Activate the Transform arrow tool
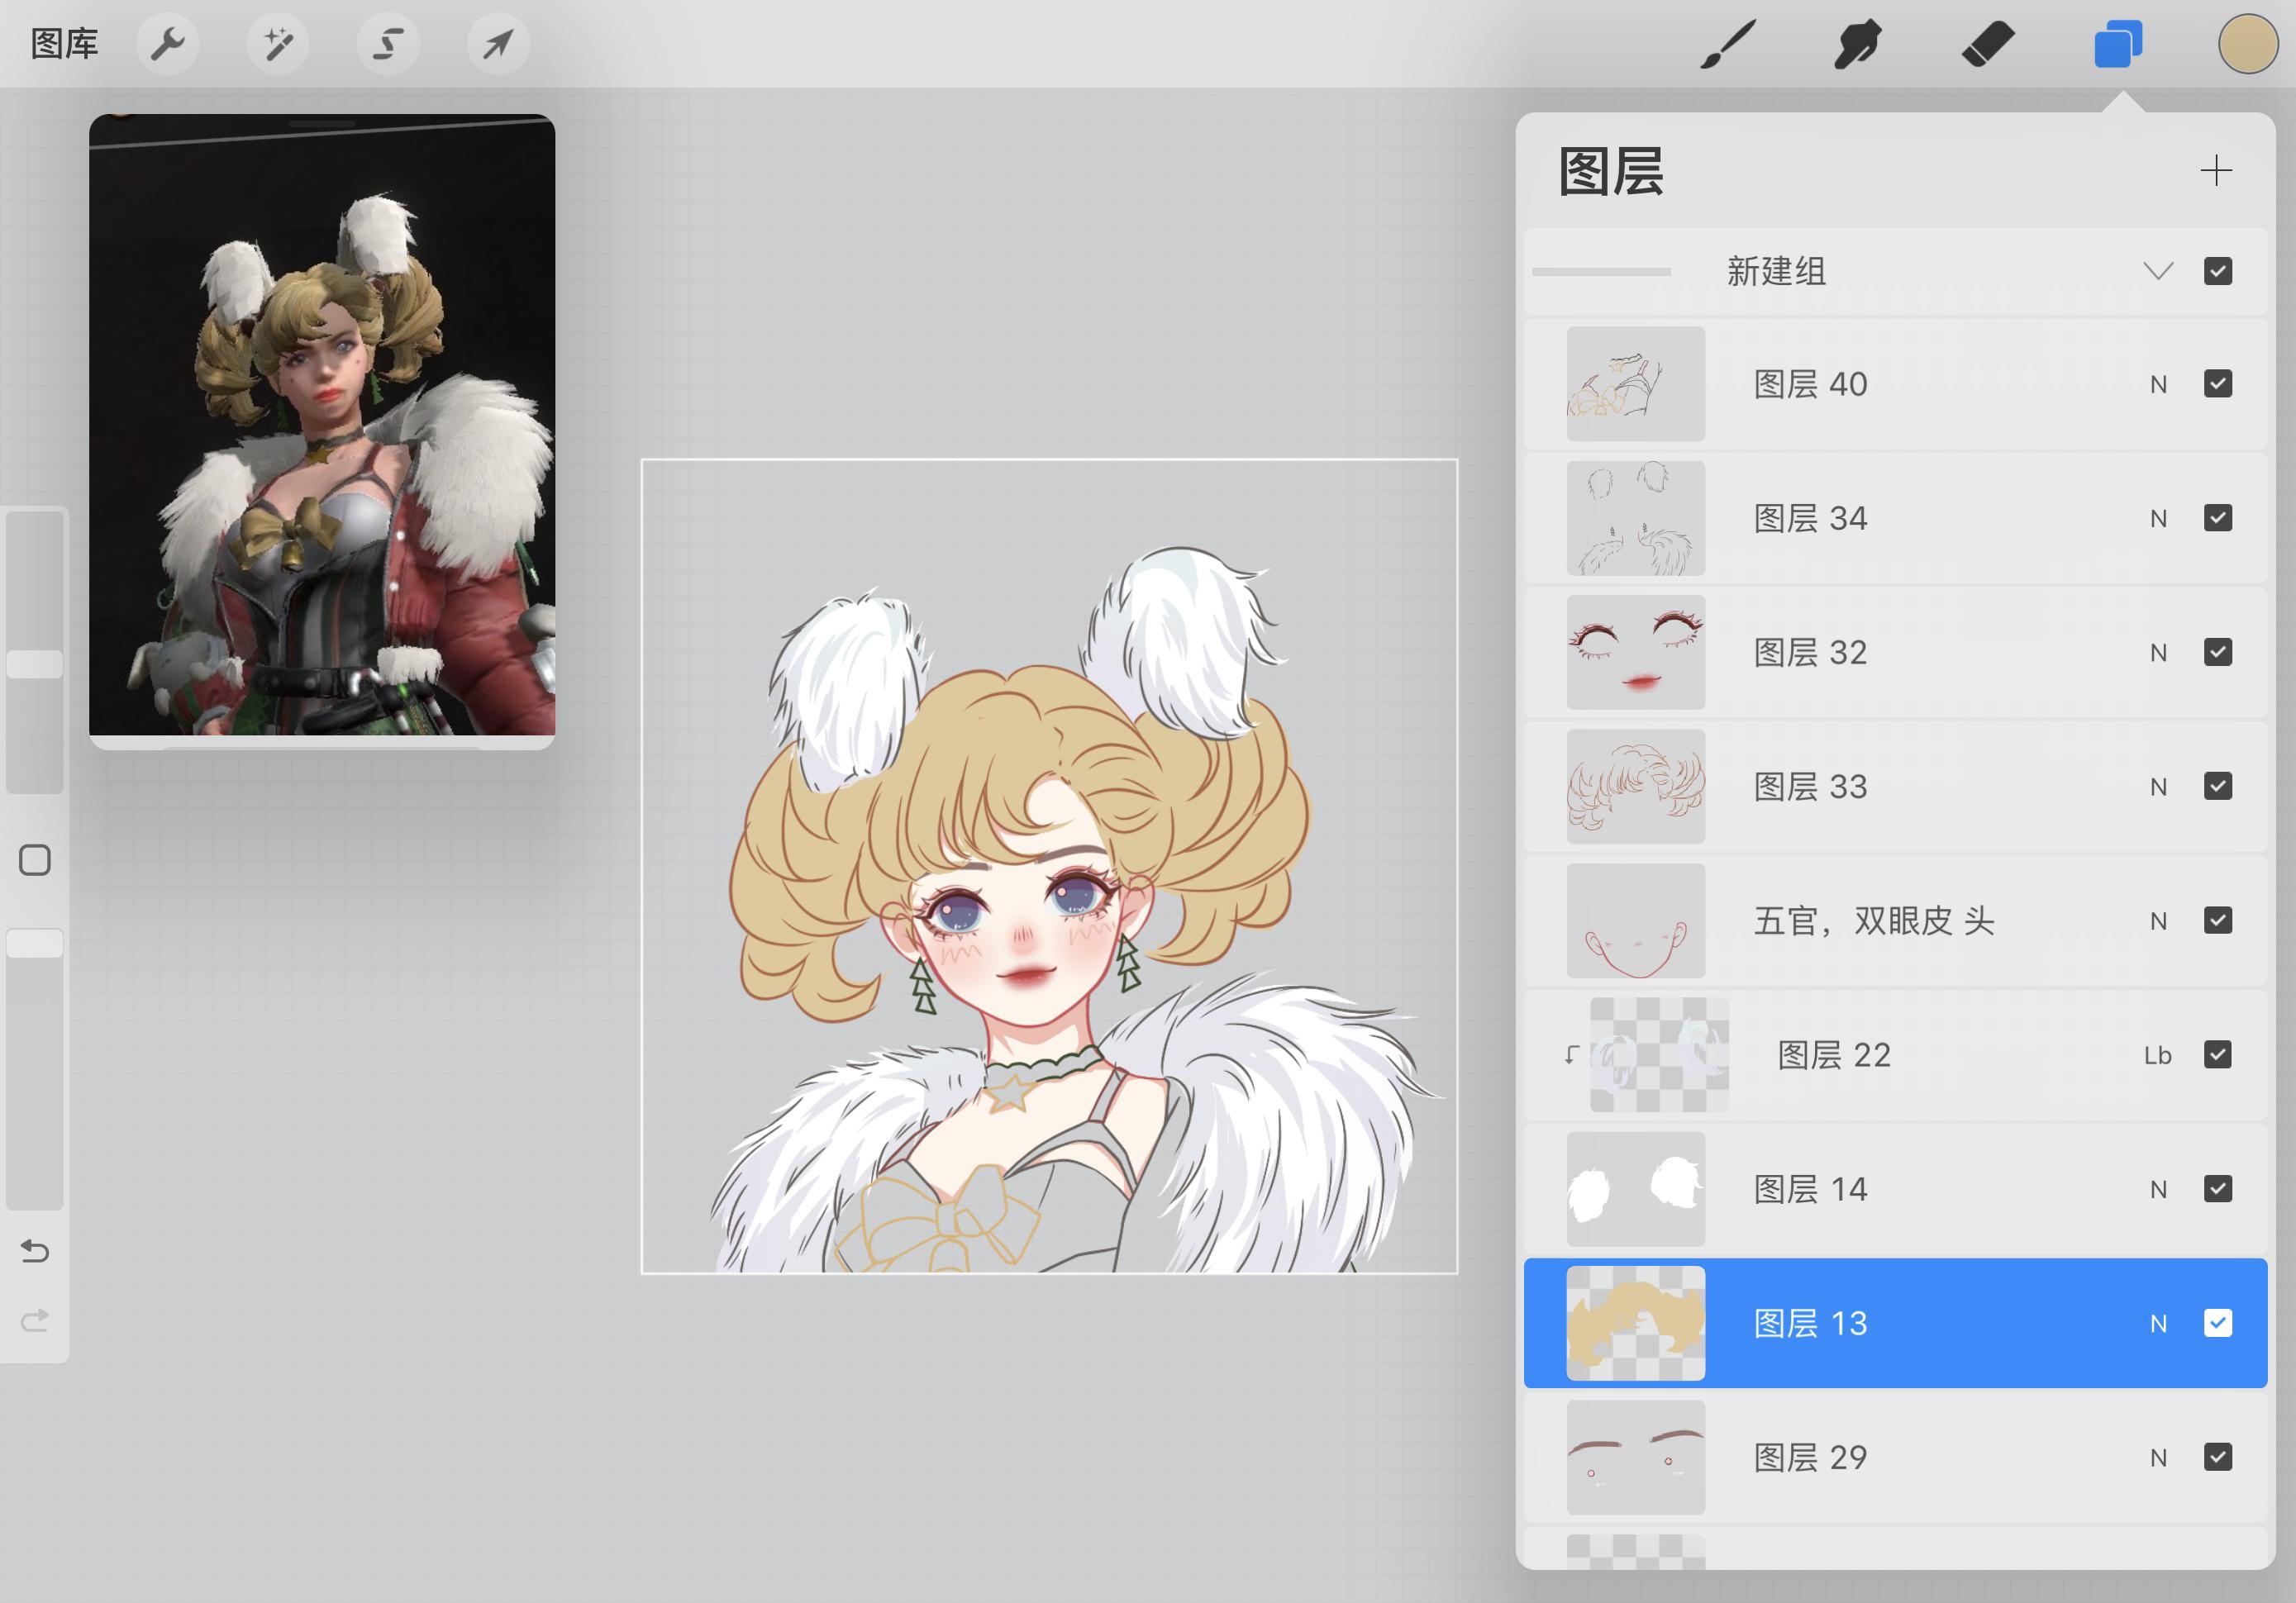2296x1603 pixels. [x=498, y=44]
